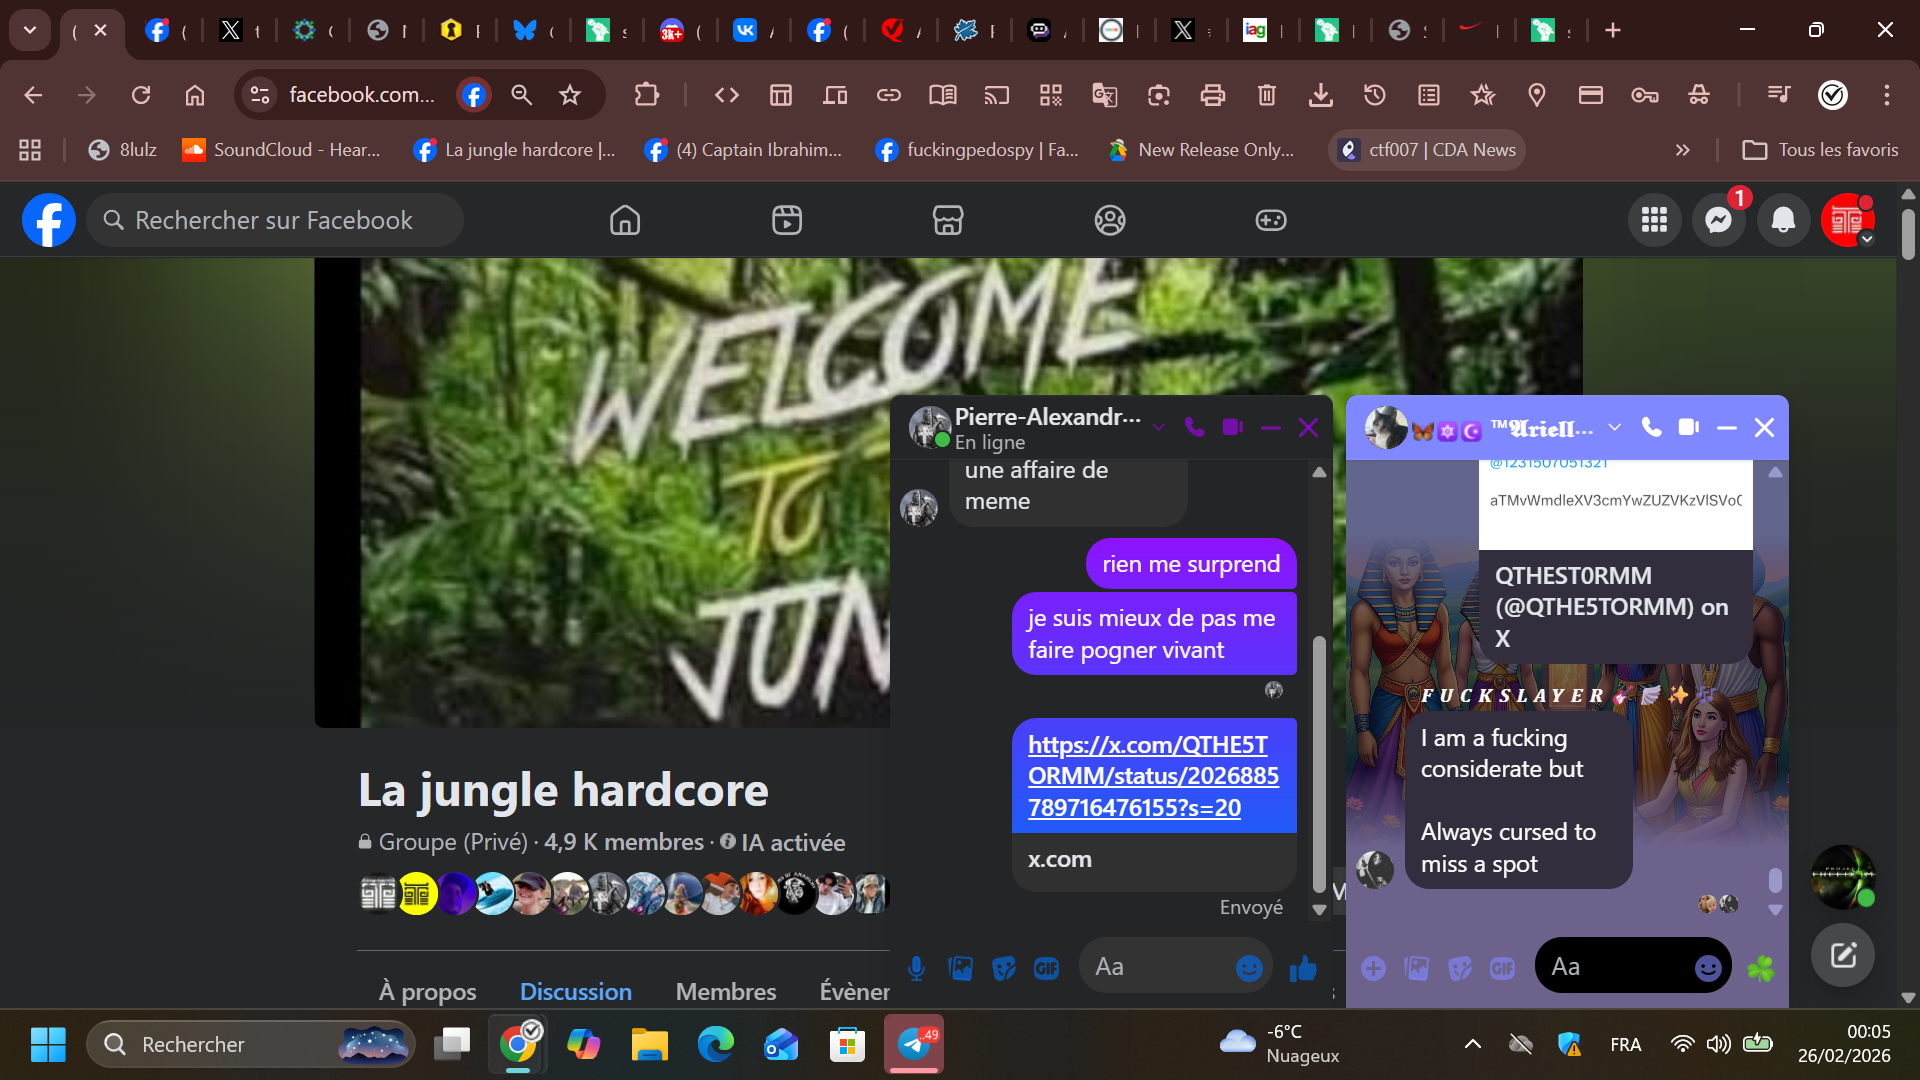This screenshot has width=1920, height=1080.
Task: Click the GIF icon in Pierre-Alexandre chat
Action: 1046,968
